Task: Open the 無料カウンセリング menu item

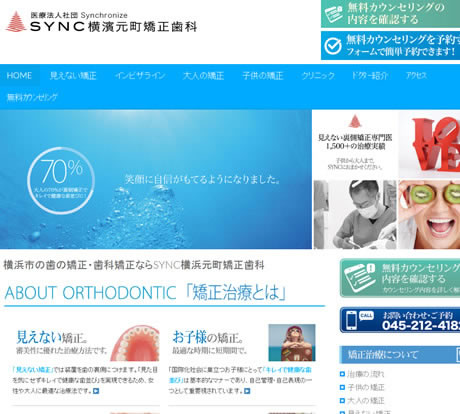Action: pos(32,97)
